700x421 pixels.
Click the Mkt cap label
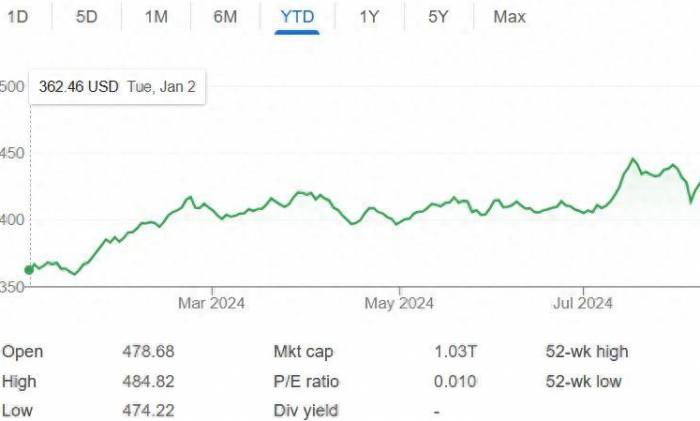(303, 352)
